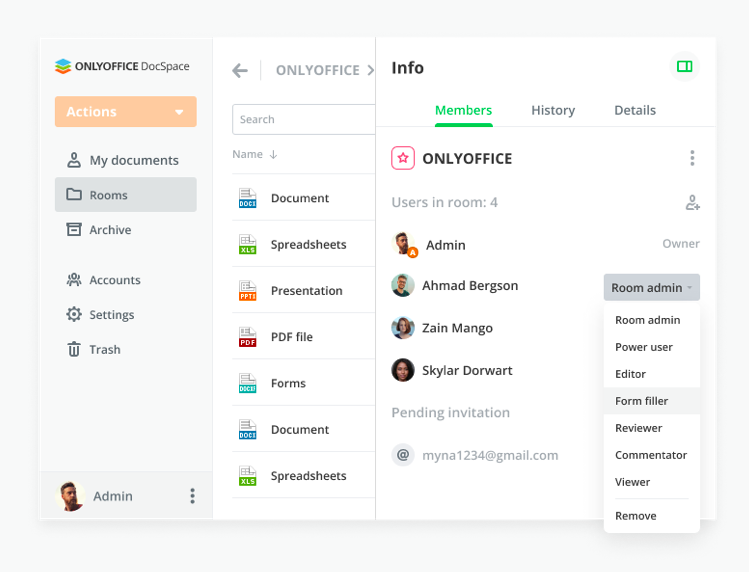
Task: Click the Settings gear icon
Action: [74, 314]
